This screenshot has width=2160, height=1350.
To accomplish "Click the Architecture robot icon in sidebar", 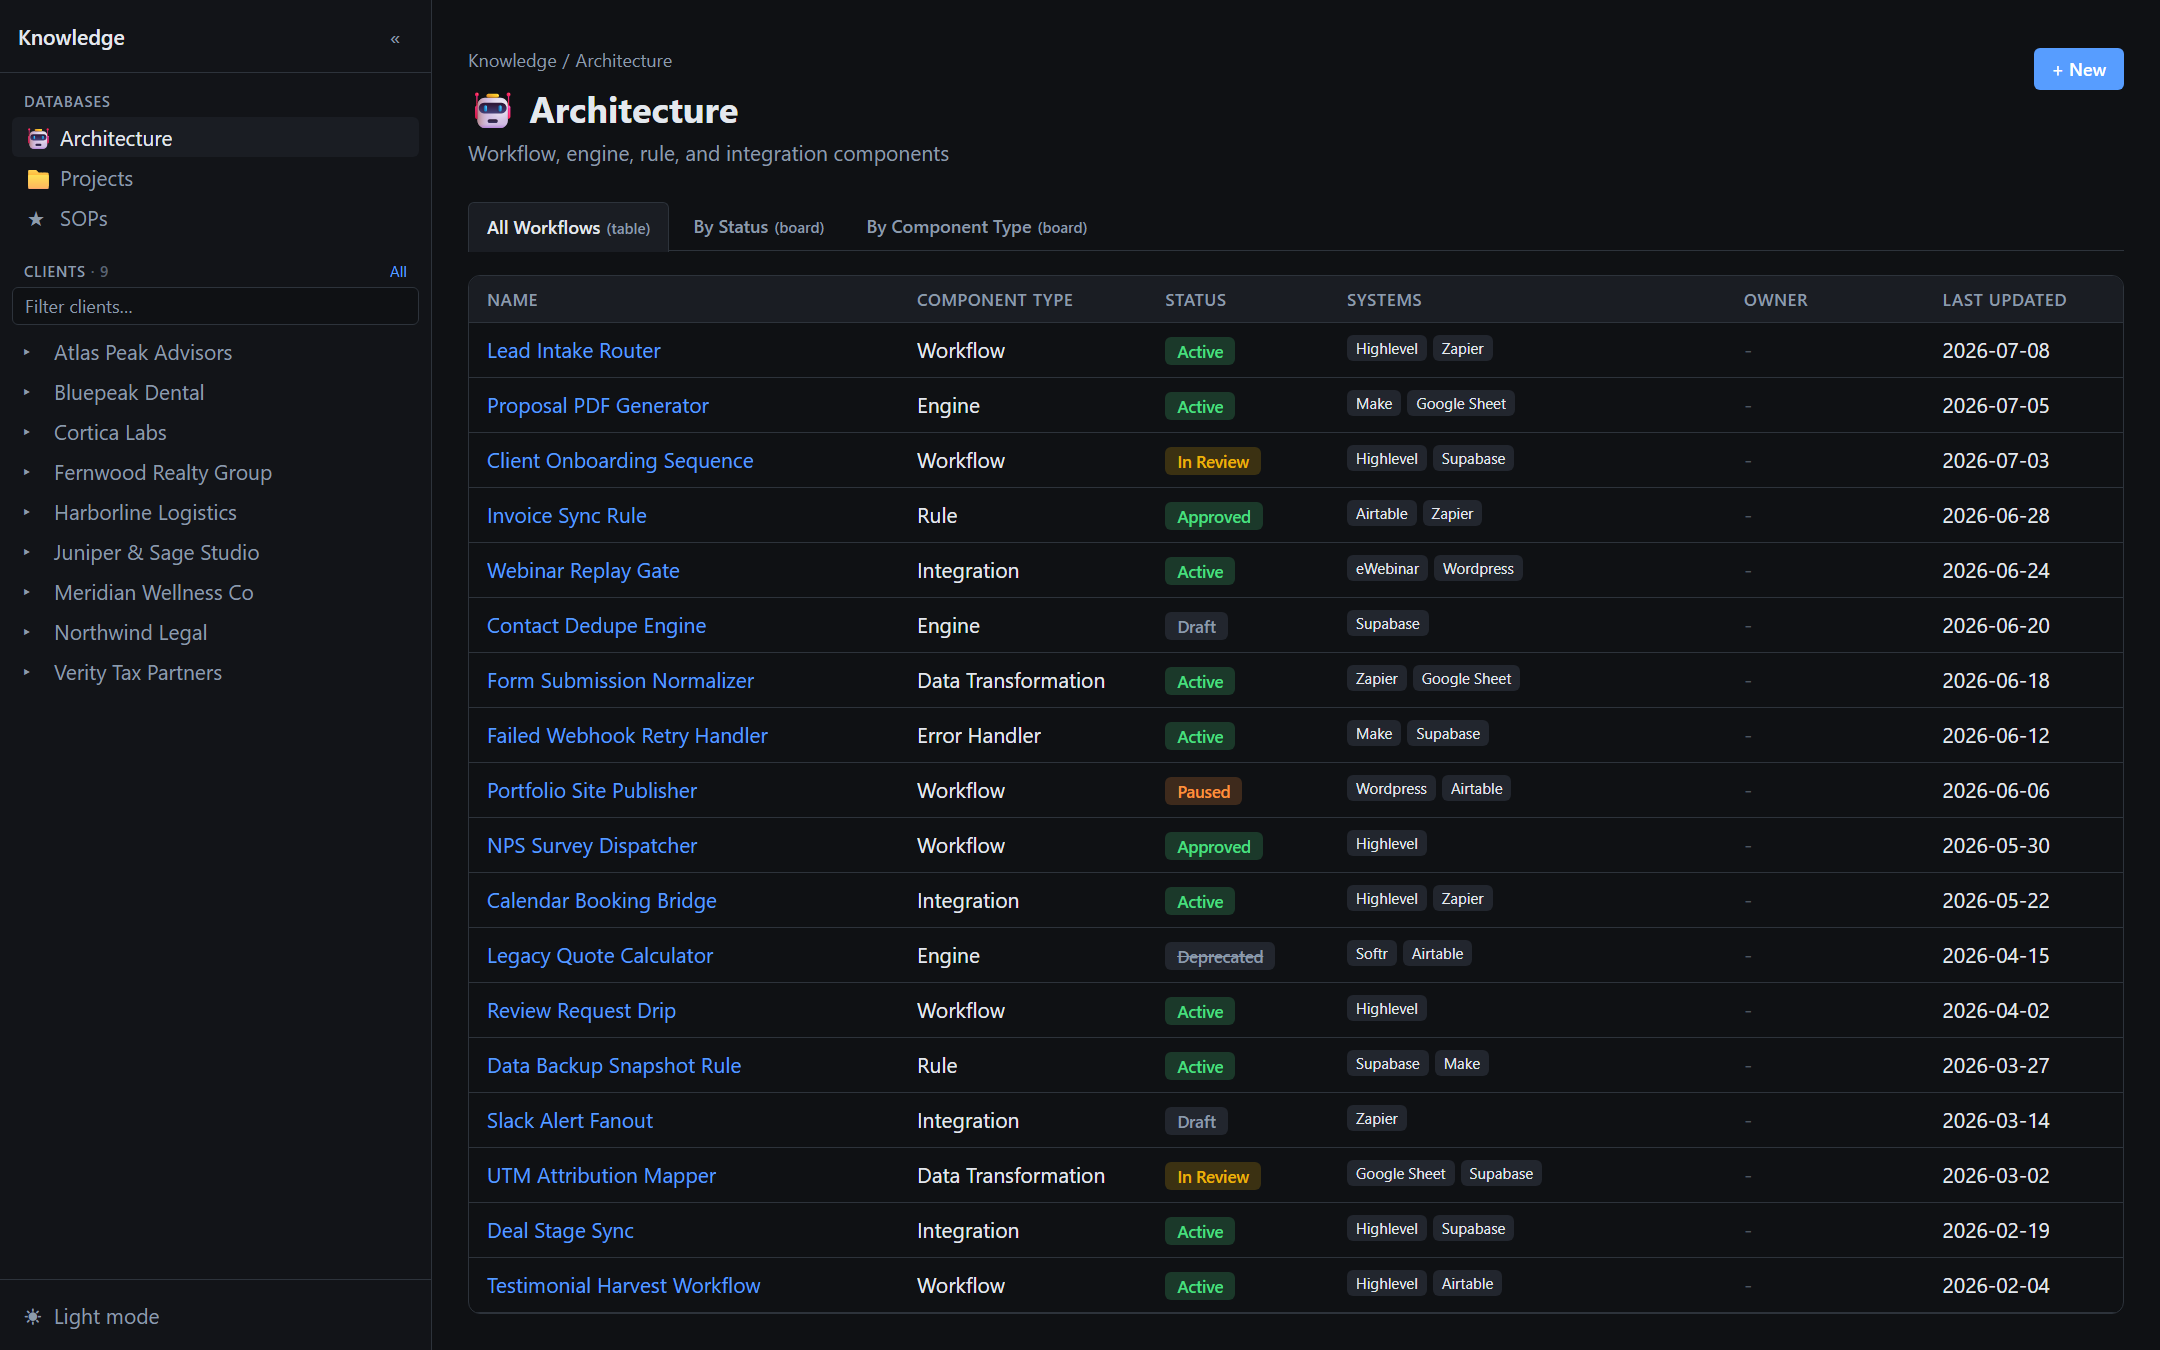I will [x=38, y=139].
